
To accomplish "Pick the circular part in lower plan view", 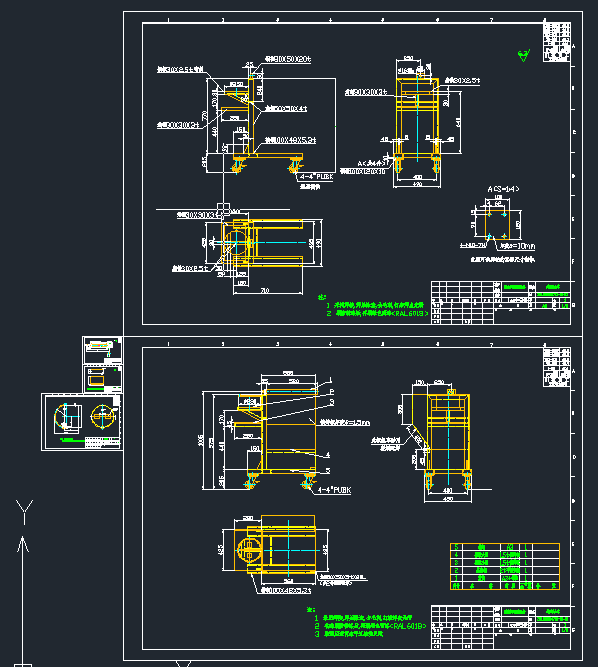I will click(249, 550).
